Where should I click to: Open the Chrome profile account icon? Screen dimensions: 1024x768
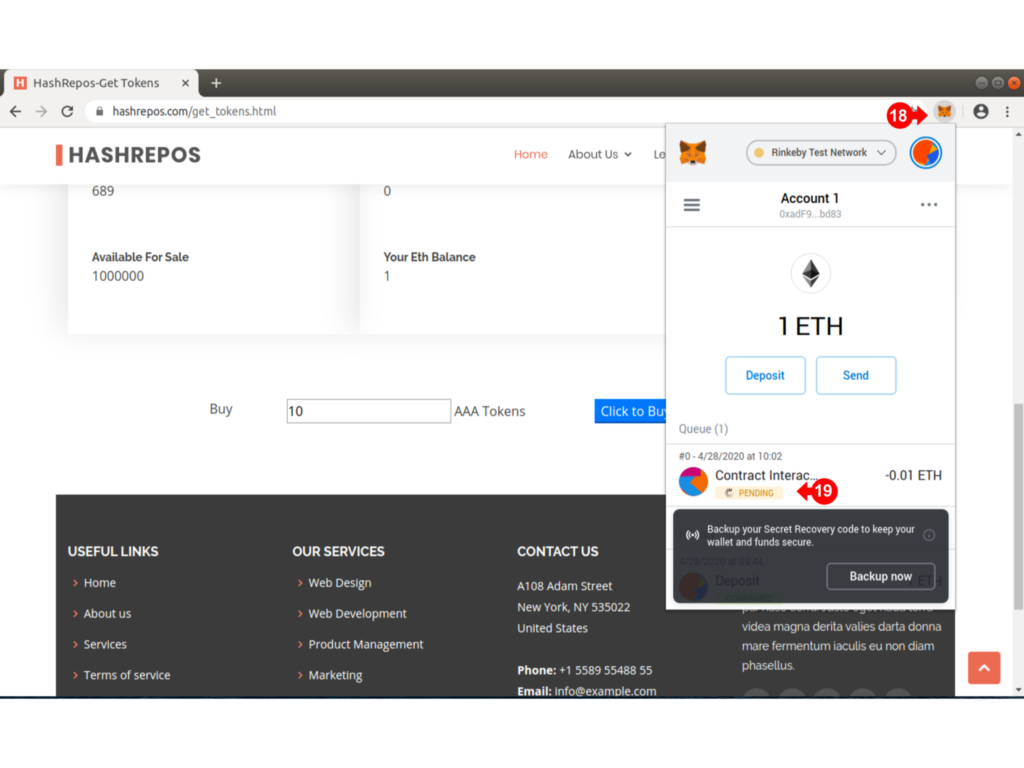(980, 112)
